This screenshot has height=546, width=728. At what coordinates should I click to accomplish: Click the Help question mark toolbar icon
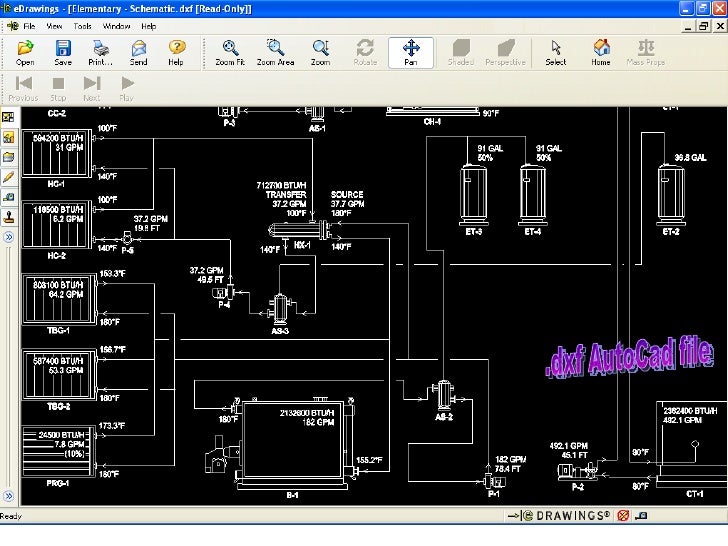click(x=176, y=47)
